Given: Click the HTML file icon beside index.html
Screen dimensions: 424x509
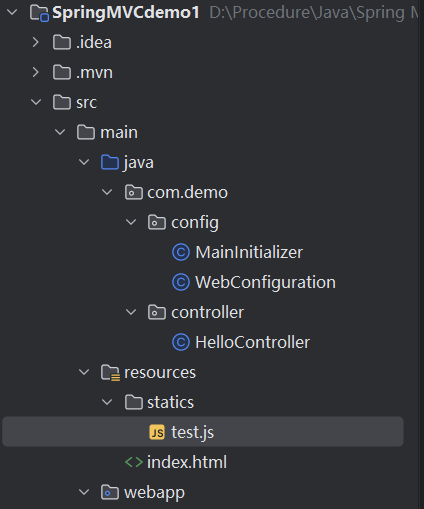Looking at the screenshot, I should pyautogui.click(x=134, y=462).
